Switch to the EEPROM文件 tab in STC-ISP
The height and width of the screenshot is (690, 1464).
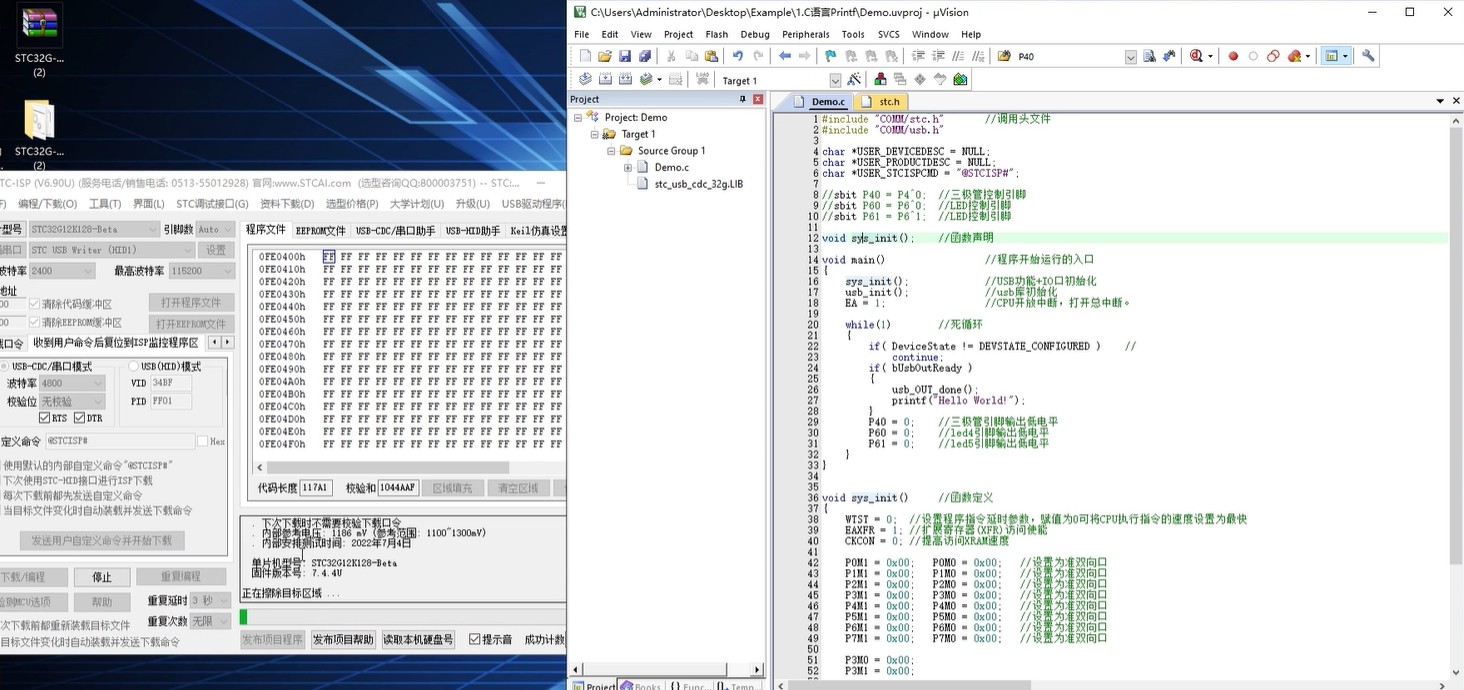321,230
